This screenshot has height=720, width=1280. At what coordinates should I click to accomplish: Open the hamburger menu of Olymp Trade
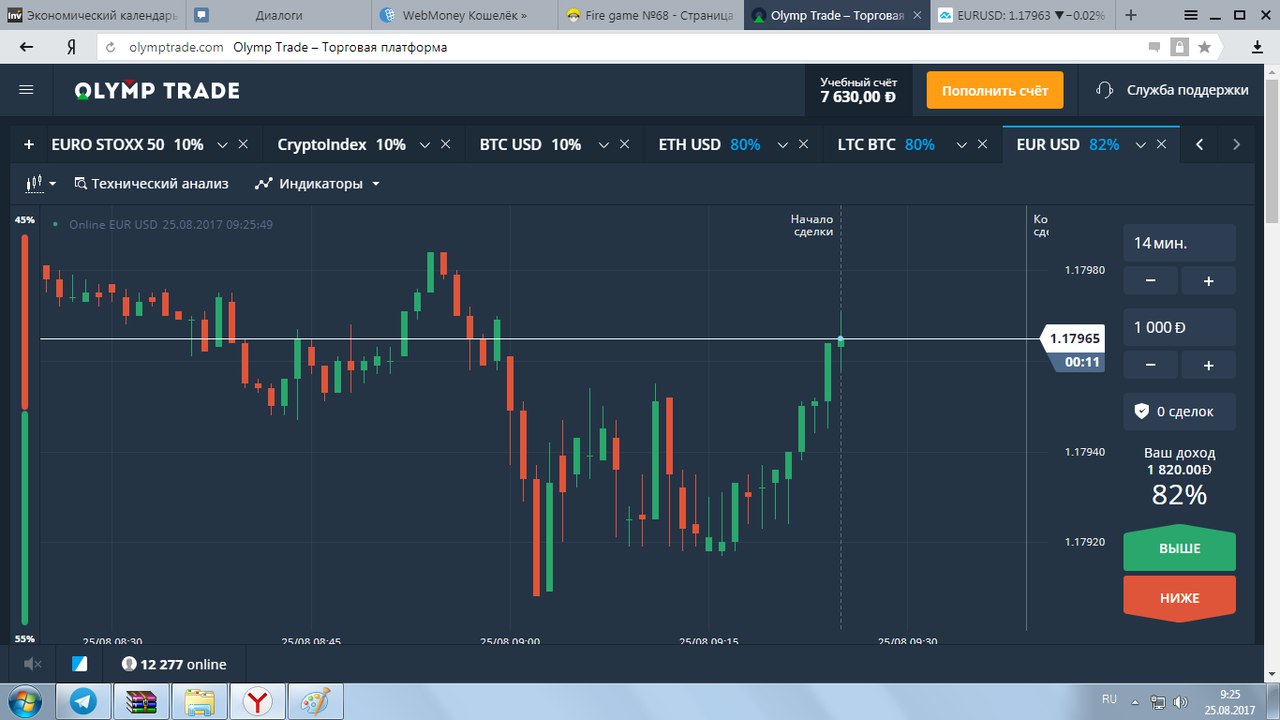pos(27,90)
